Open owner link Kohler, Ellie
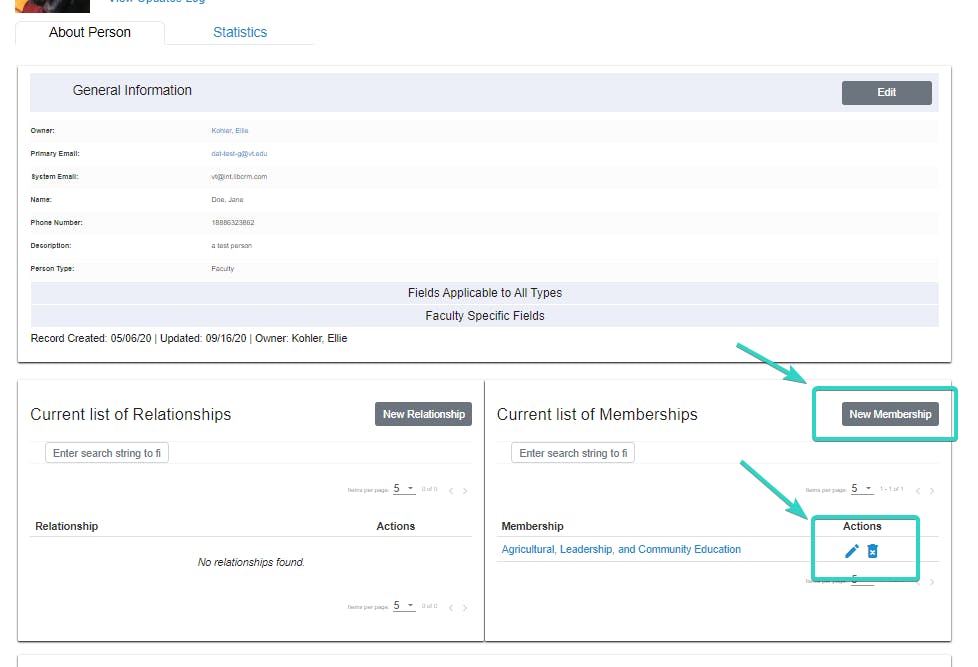 coord(230,130)
